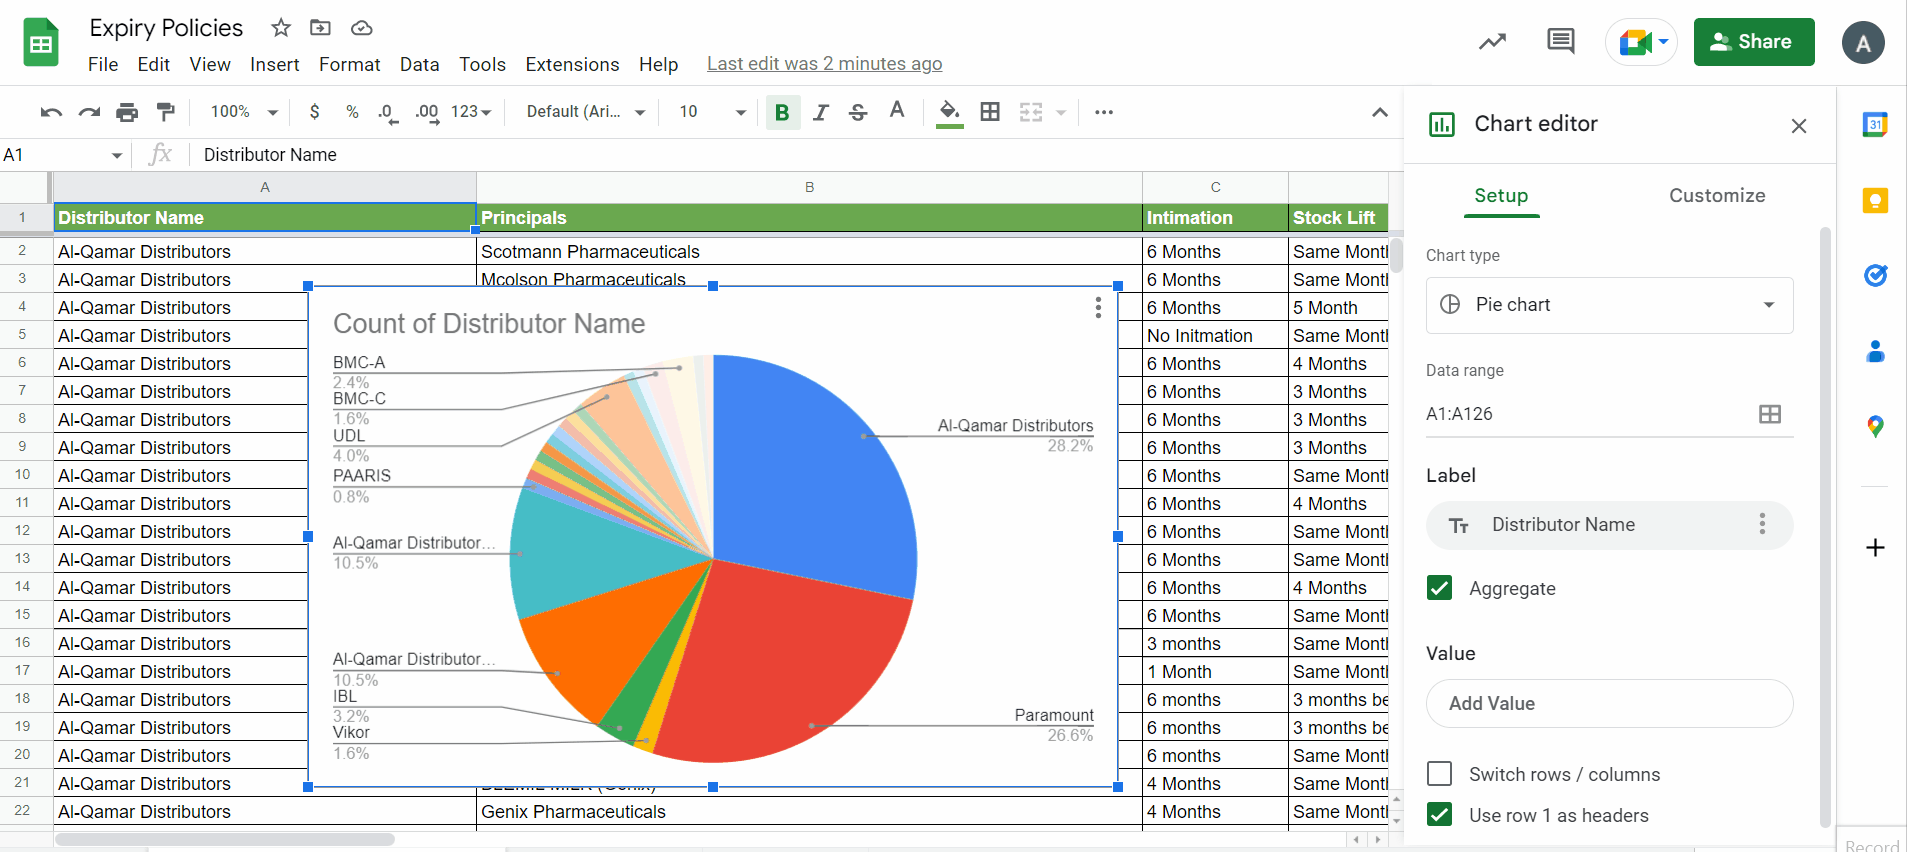This screenshot has height=852, width=1907.
Task: Open Google Keep side panel
Action: coord(1875,201)
